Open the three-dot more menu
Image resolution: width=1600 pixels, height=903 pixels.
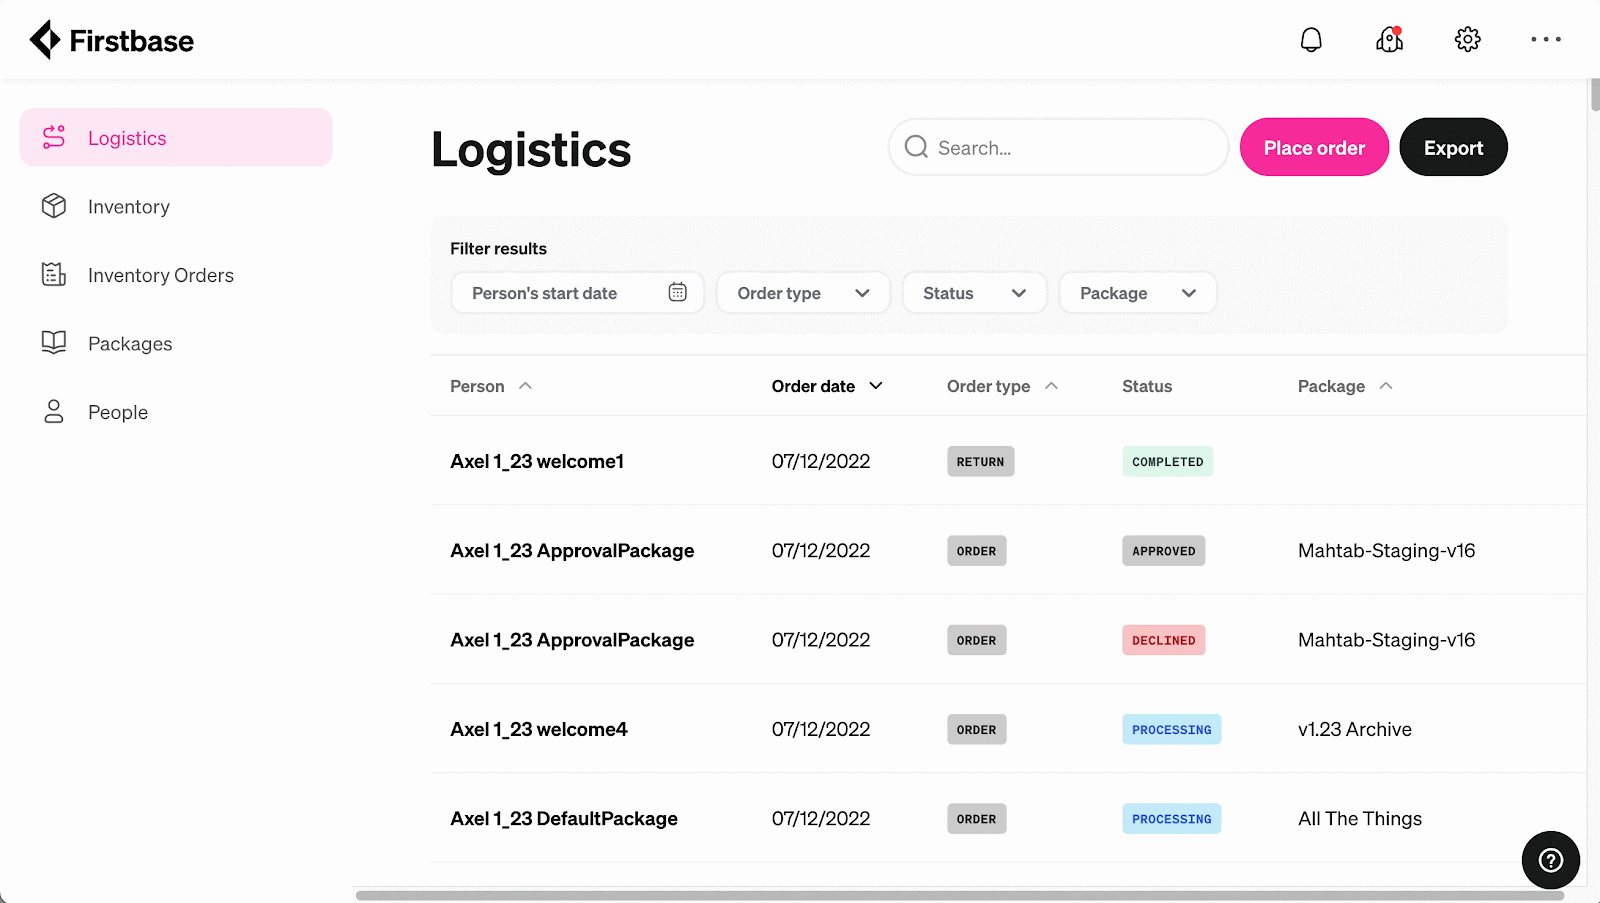click(1545, 40)
